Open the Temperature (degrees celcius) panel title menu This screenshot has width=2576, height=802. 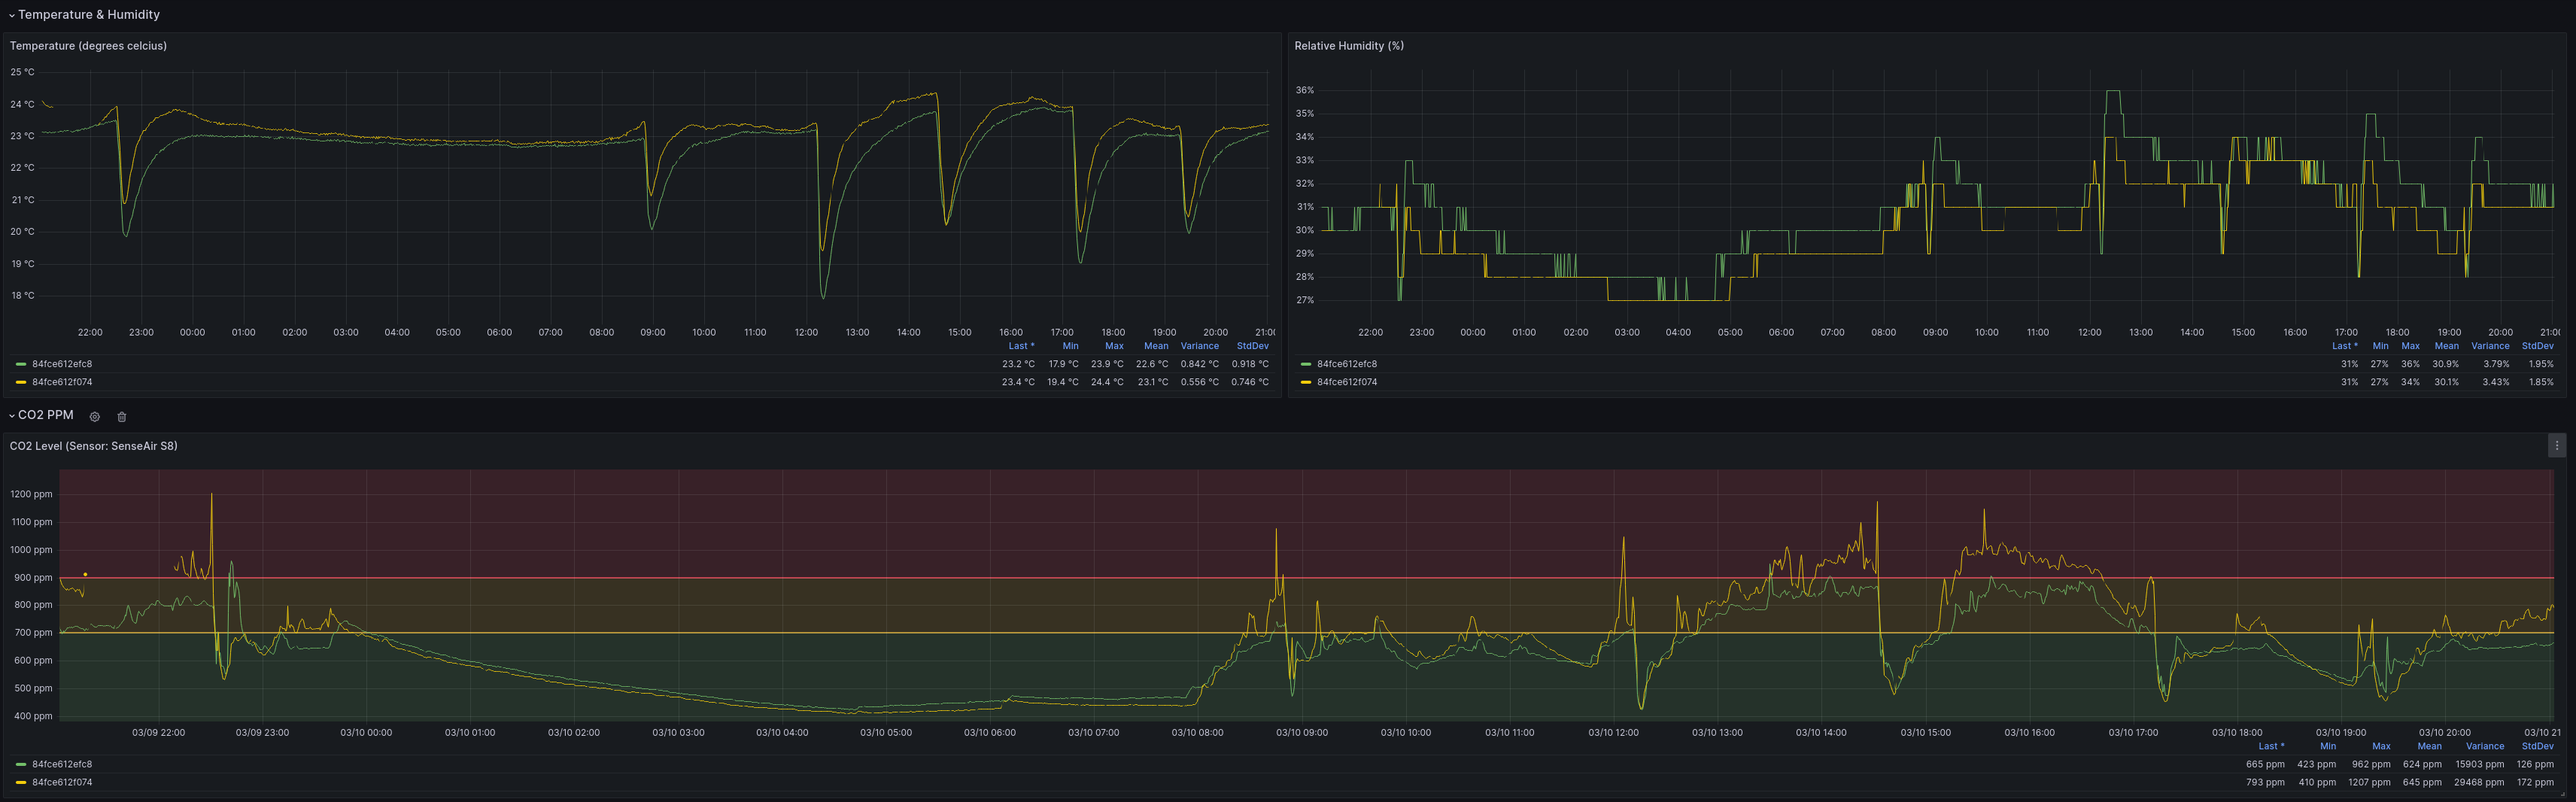(x=88, y=46)
